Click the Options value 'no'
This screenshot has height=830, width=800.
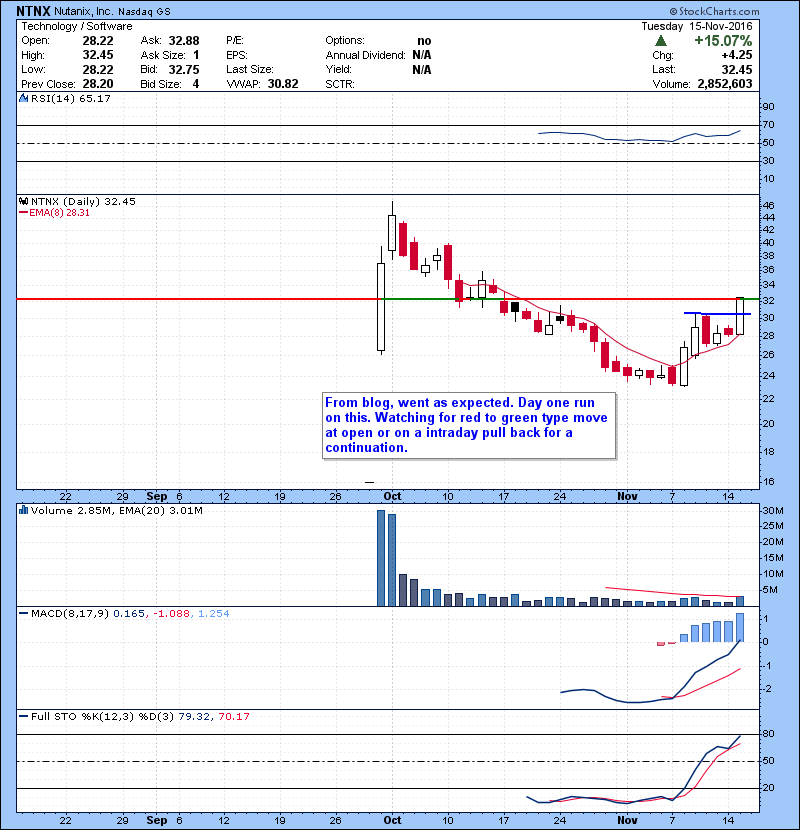pyautogui.click(x=424, y=41)
